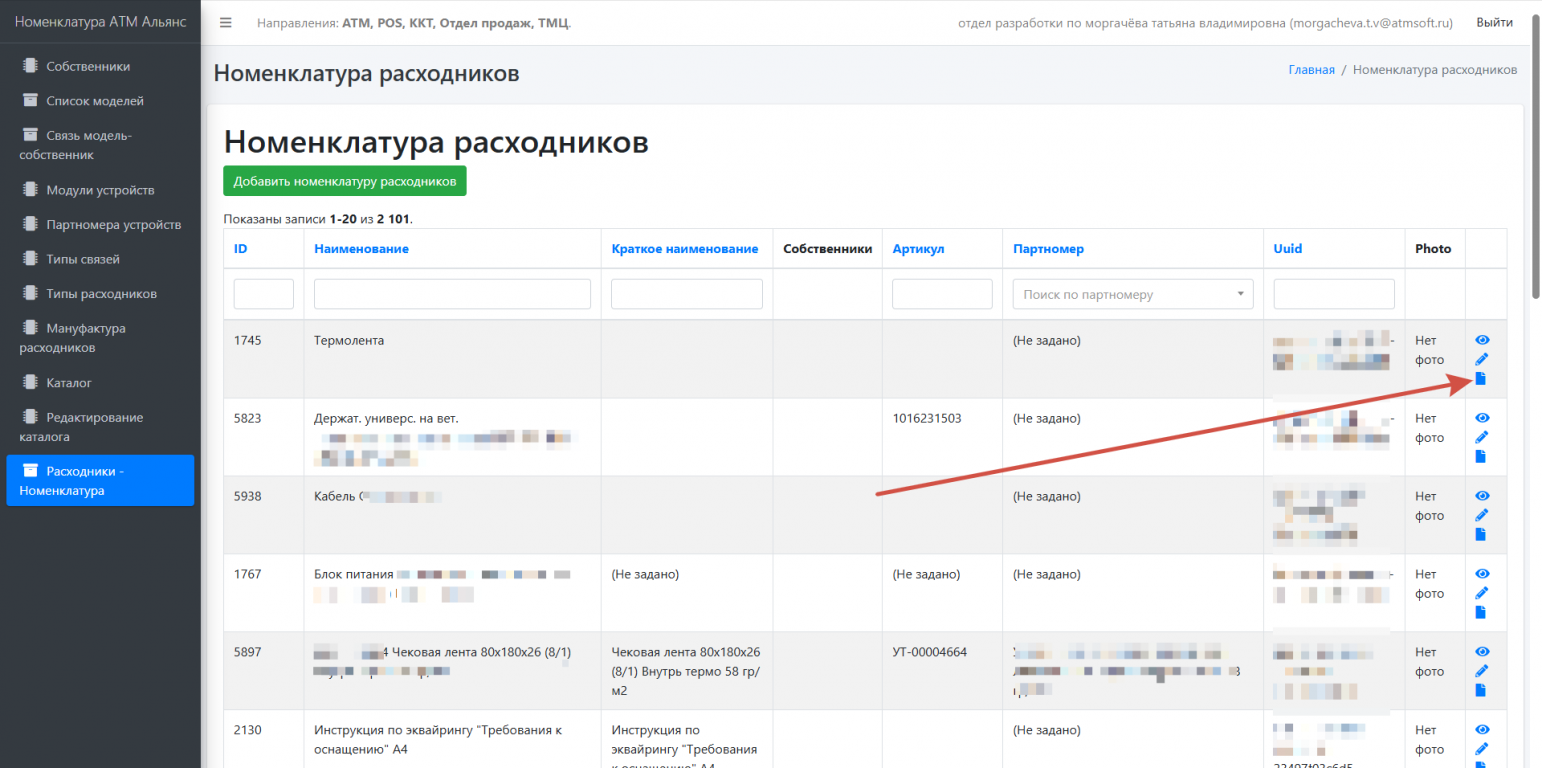This screenshot has width=1542, height=768.
Task: View record 1745 via eye icon
Action: [x=1481, y=340]
